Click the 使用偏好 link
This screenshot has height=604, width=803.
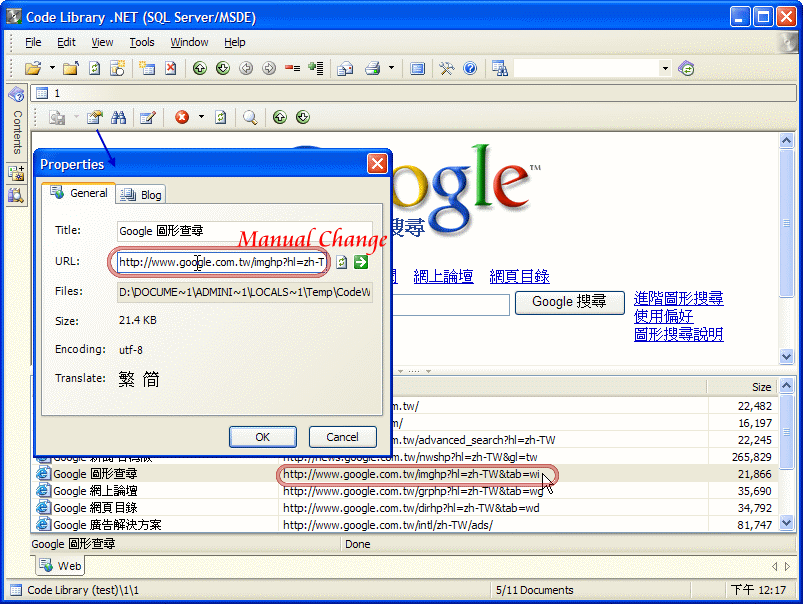pos(664,316)
